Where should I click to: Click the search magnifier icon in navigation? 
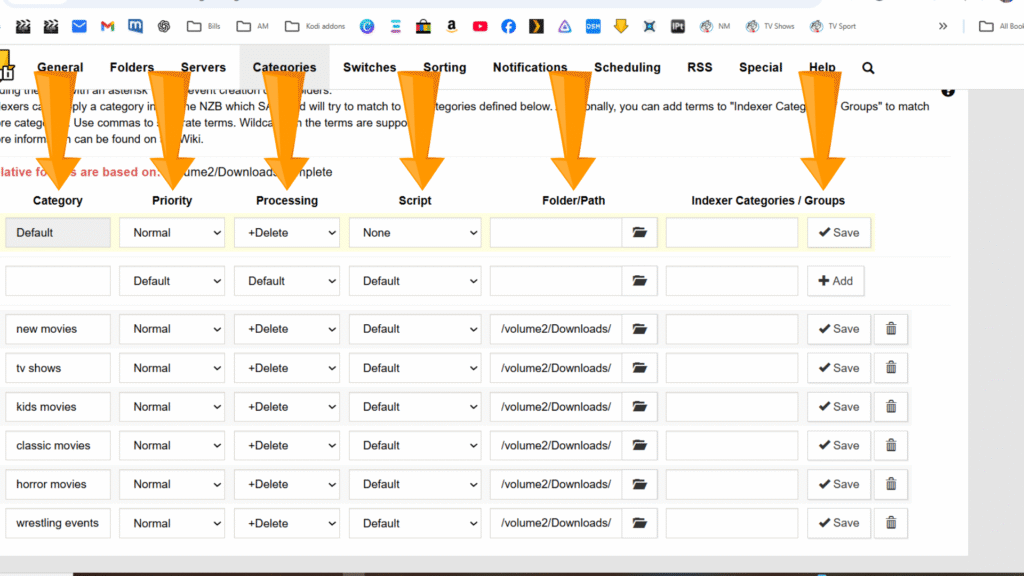(868, 68)
